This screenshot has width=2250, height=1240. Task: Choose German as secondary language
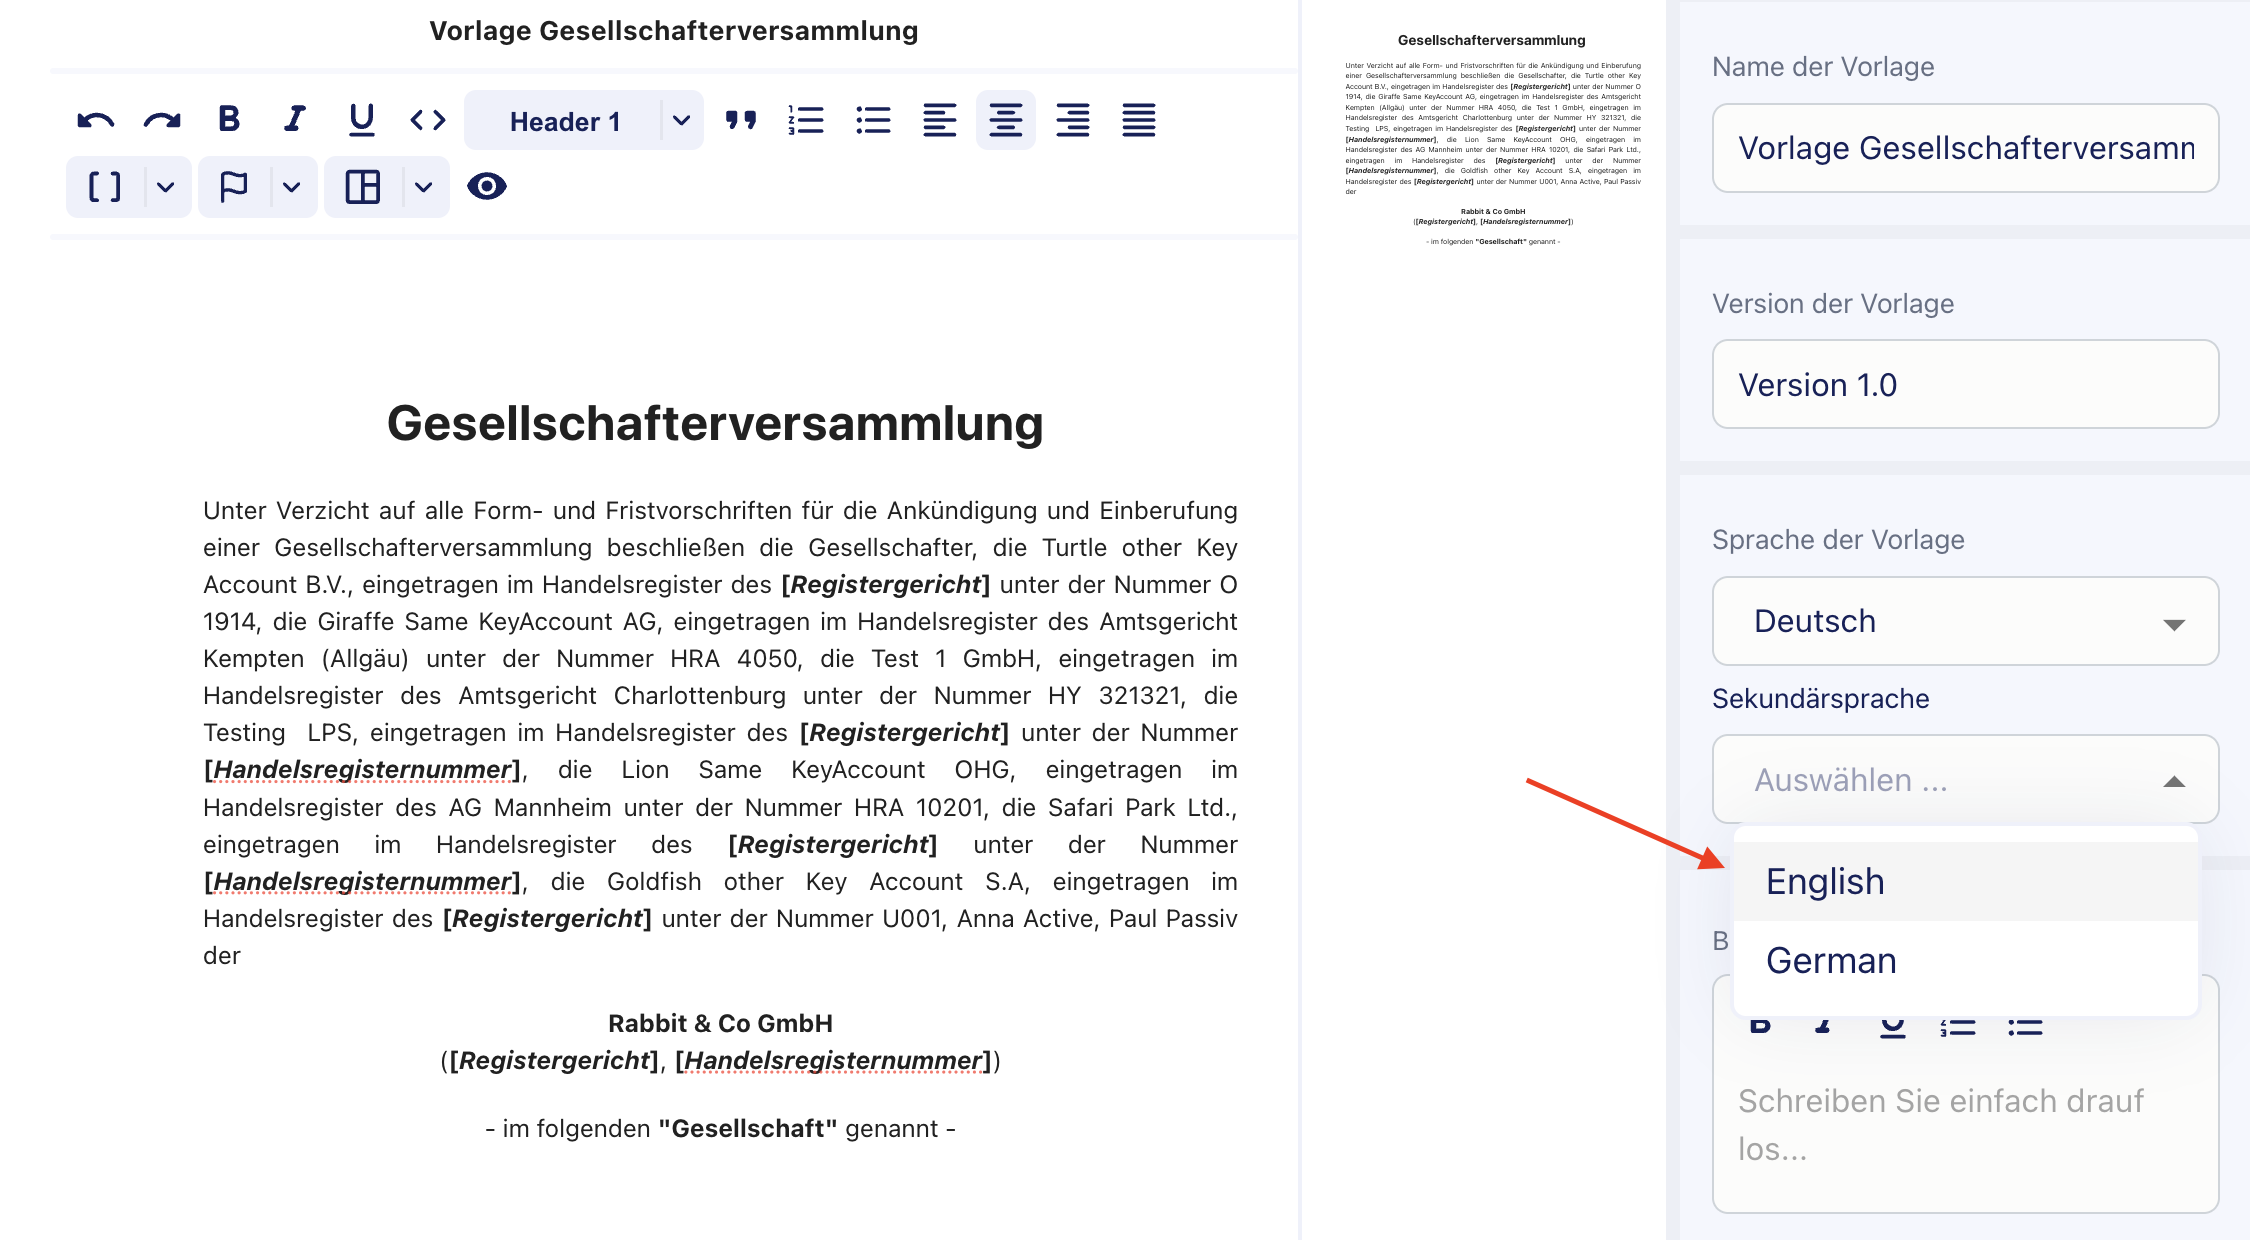coord(1965,960)
